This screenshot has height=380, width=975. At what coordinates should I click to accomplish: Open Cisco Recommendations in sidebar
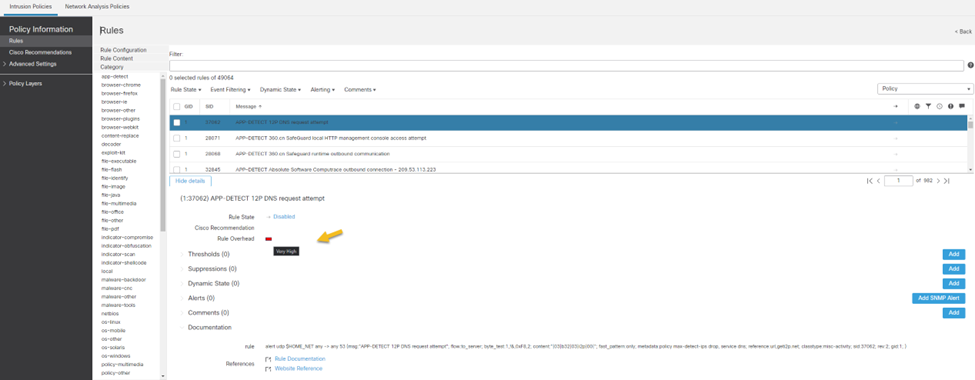(40, 52)
